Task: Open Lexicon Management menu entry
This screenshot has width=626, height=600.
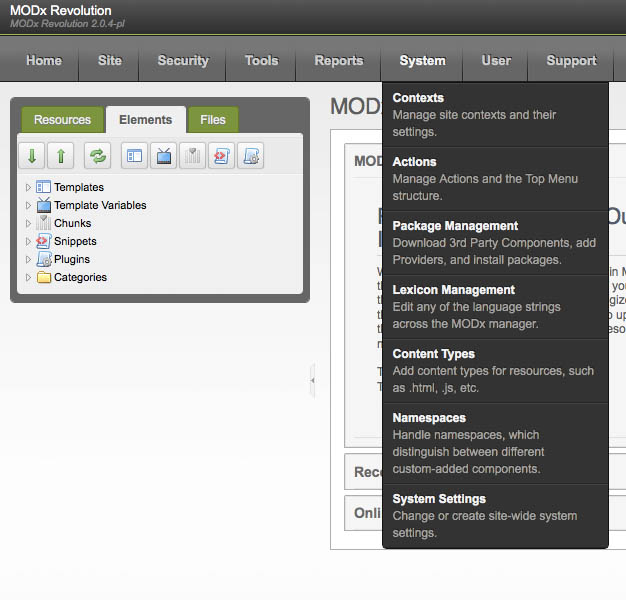Action: click(x=495, y=307)
